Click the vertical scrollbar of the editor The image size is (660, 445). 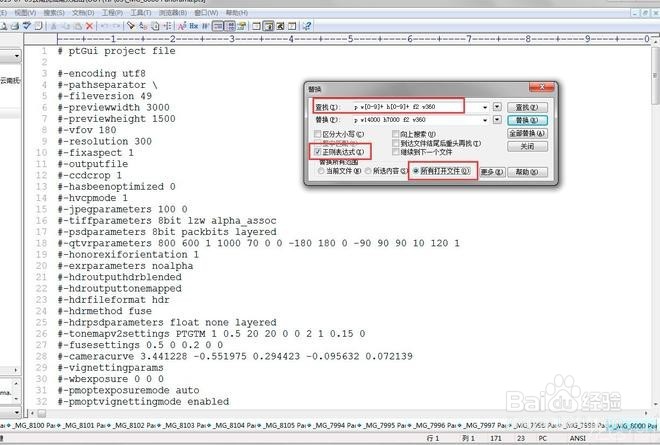655,223
